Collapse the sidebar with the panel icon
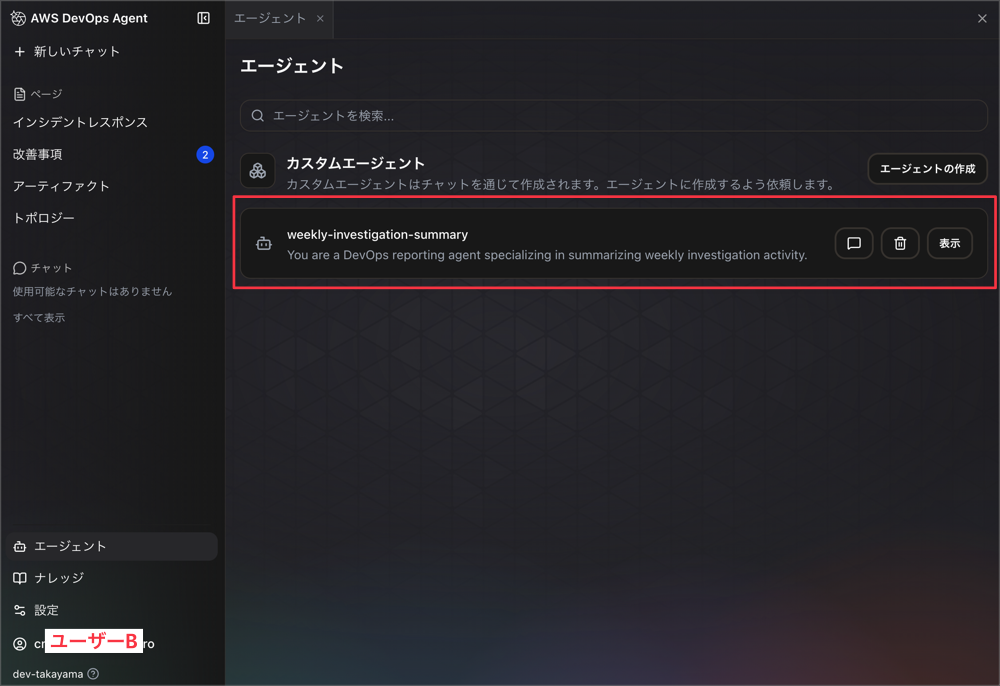Screen dimensions: 1000x686 pyautogui.click(x=203, y=18)
